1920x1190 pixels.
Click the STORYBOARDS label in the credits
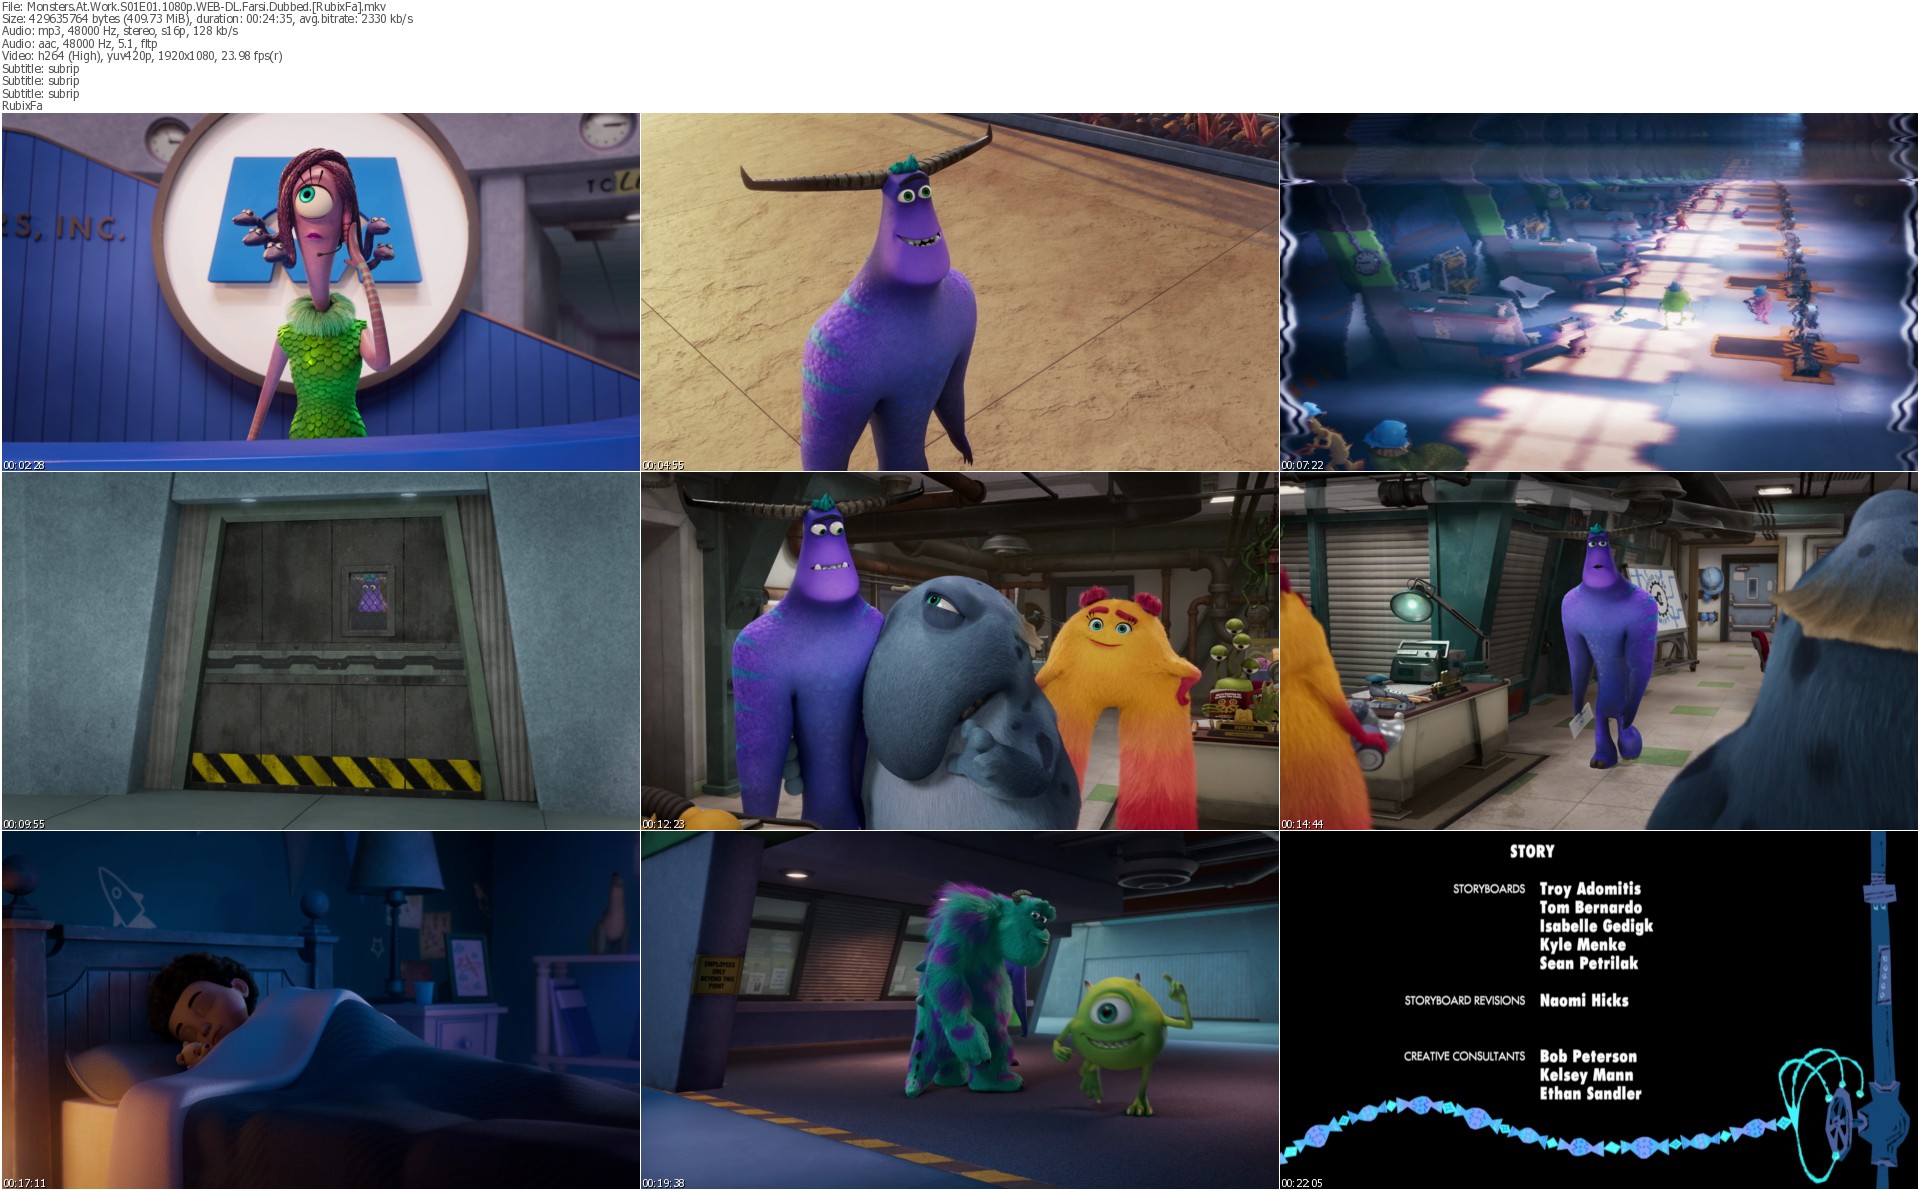1489,889
